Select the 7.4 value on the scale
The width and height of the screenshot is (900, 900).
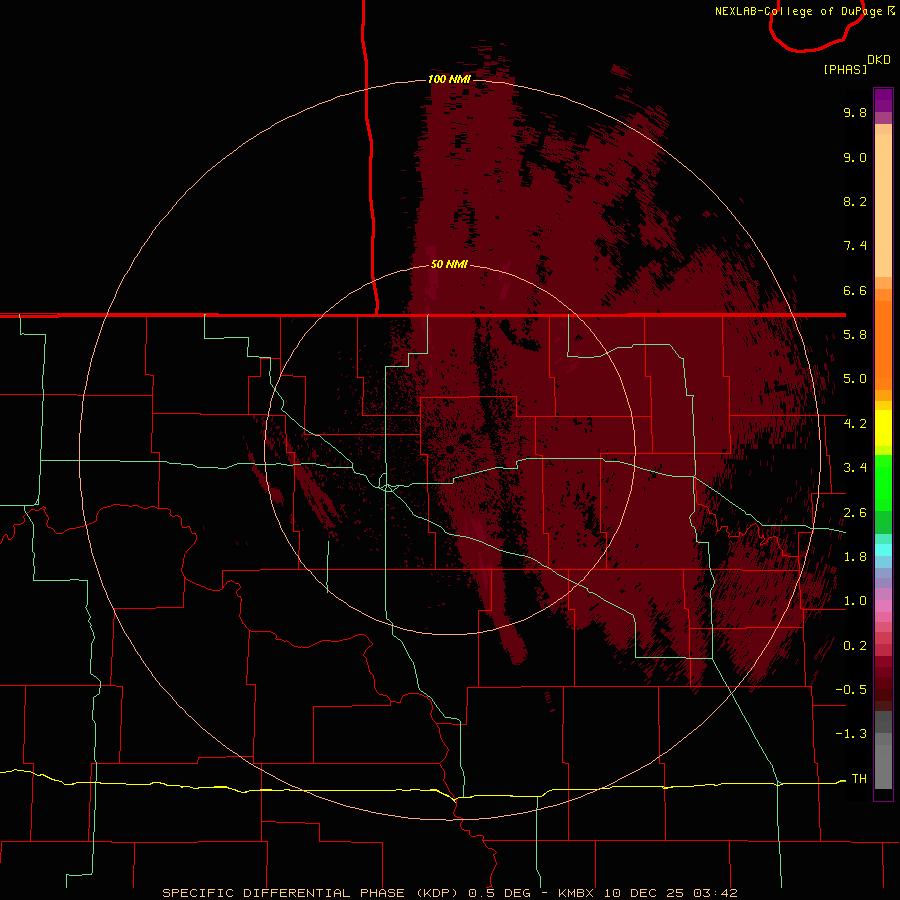pyautogui.click(x=855, y=246)
